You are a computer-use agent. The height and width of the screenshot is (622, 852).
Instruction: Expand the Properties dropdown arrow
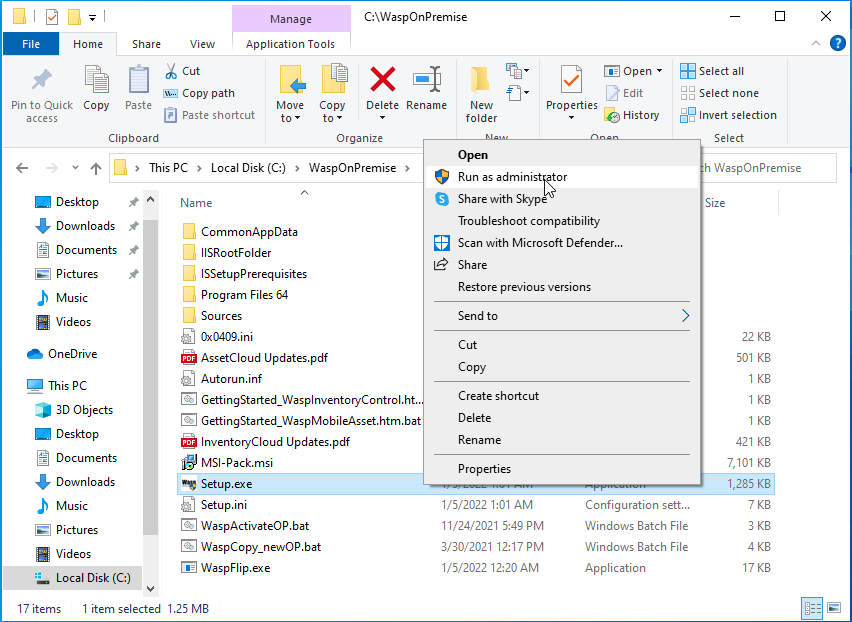(x=571, y=118)
